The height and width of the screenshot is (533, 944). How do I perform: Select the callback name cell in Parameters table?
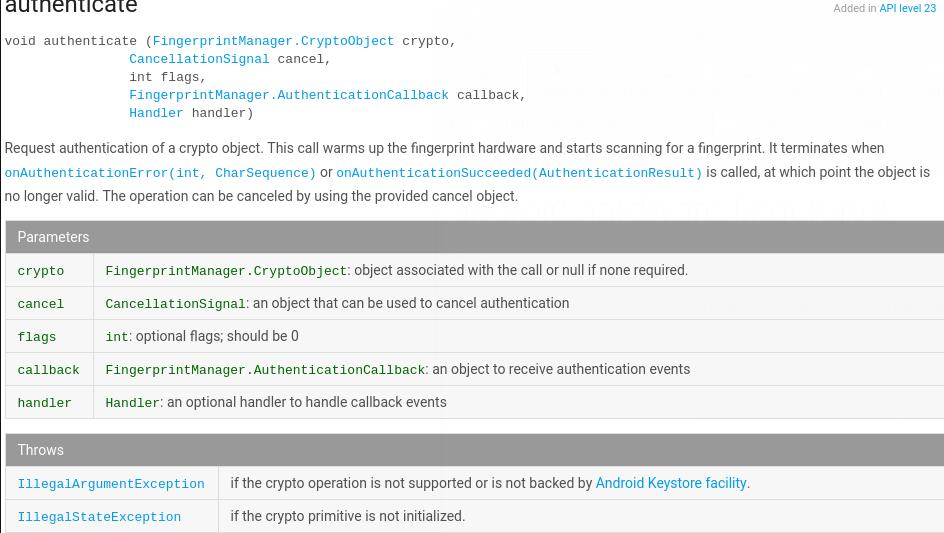click(x=48, y=370)
